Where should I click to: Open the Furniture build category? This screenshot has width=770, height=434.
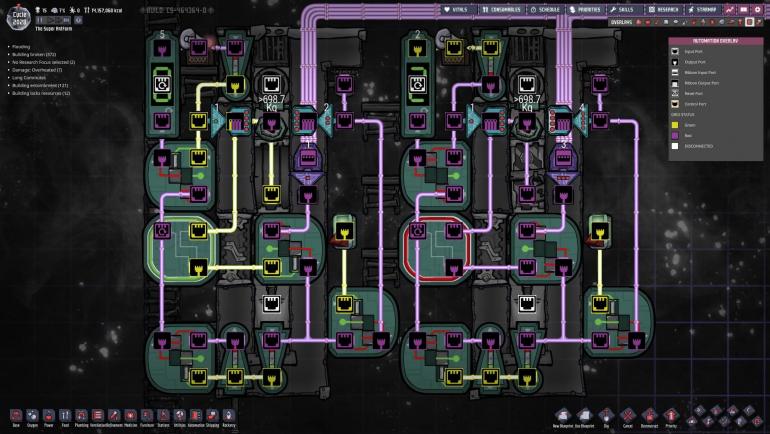coord(147,417)
